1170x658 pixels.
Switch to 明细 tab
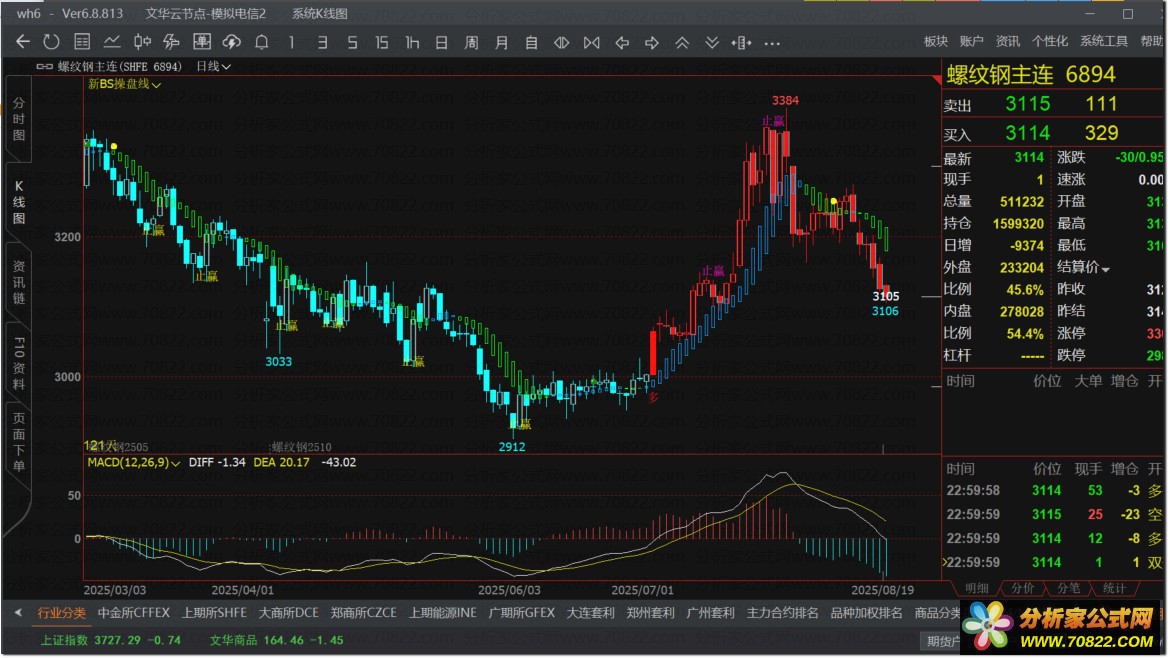tap(976, 589)
